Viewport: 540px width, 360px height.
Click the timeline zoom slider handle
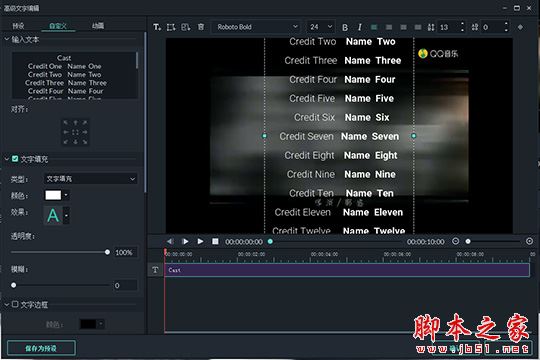click(x=468, y=241)
